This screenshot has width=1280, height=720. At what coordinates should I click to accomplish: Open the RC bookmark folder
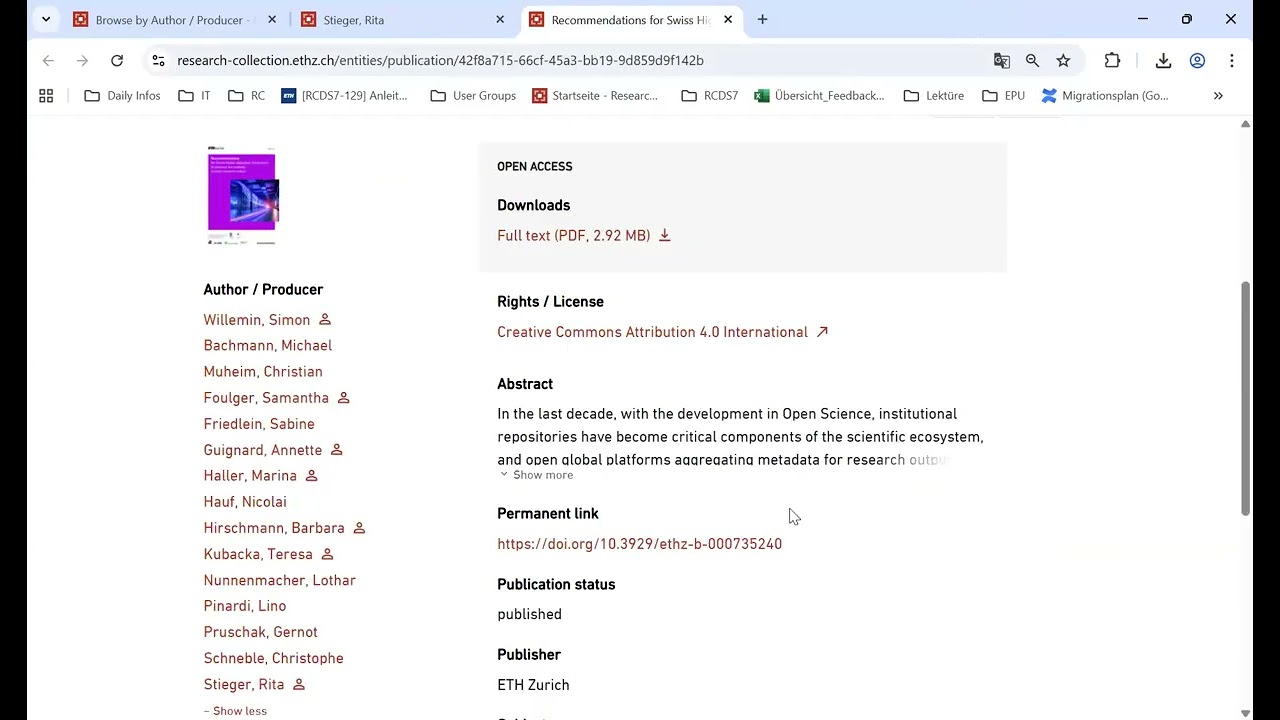coord(246,96)
